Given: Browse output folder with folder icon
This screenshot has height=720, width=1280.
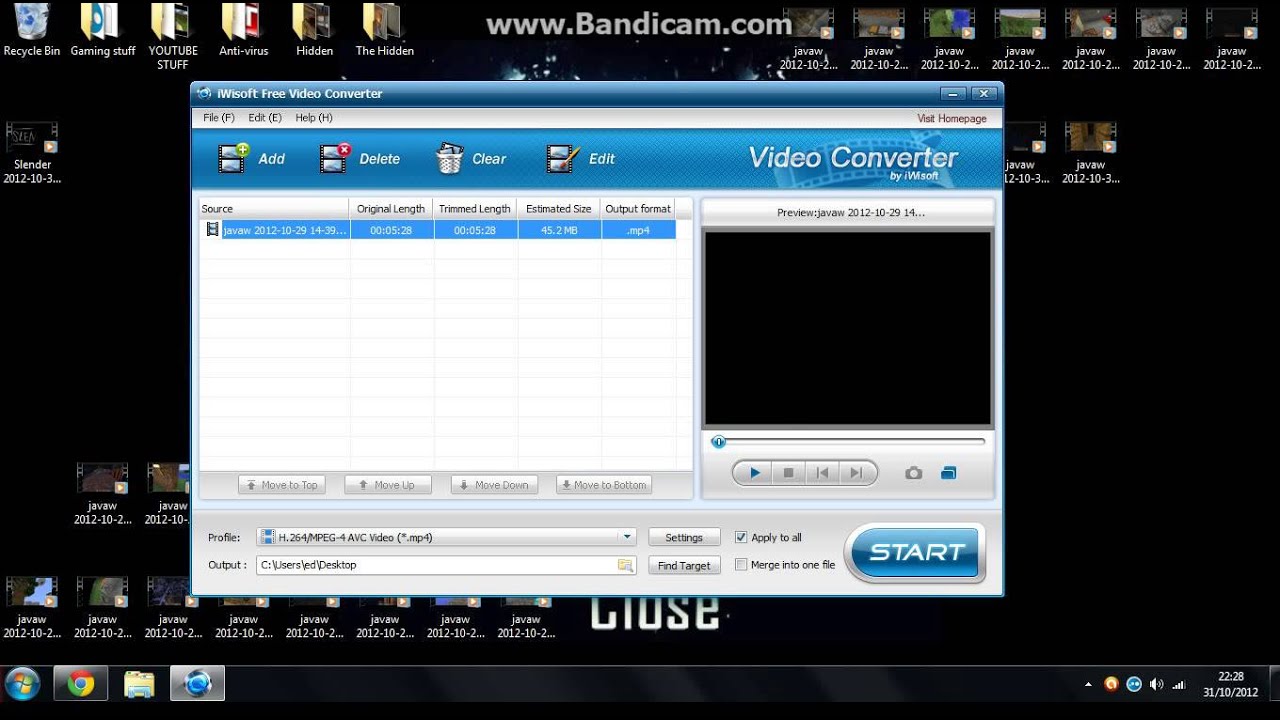Looking at the screenshot, I should tap(625, 565).
